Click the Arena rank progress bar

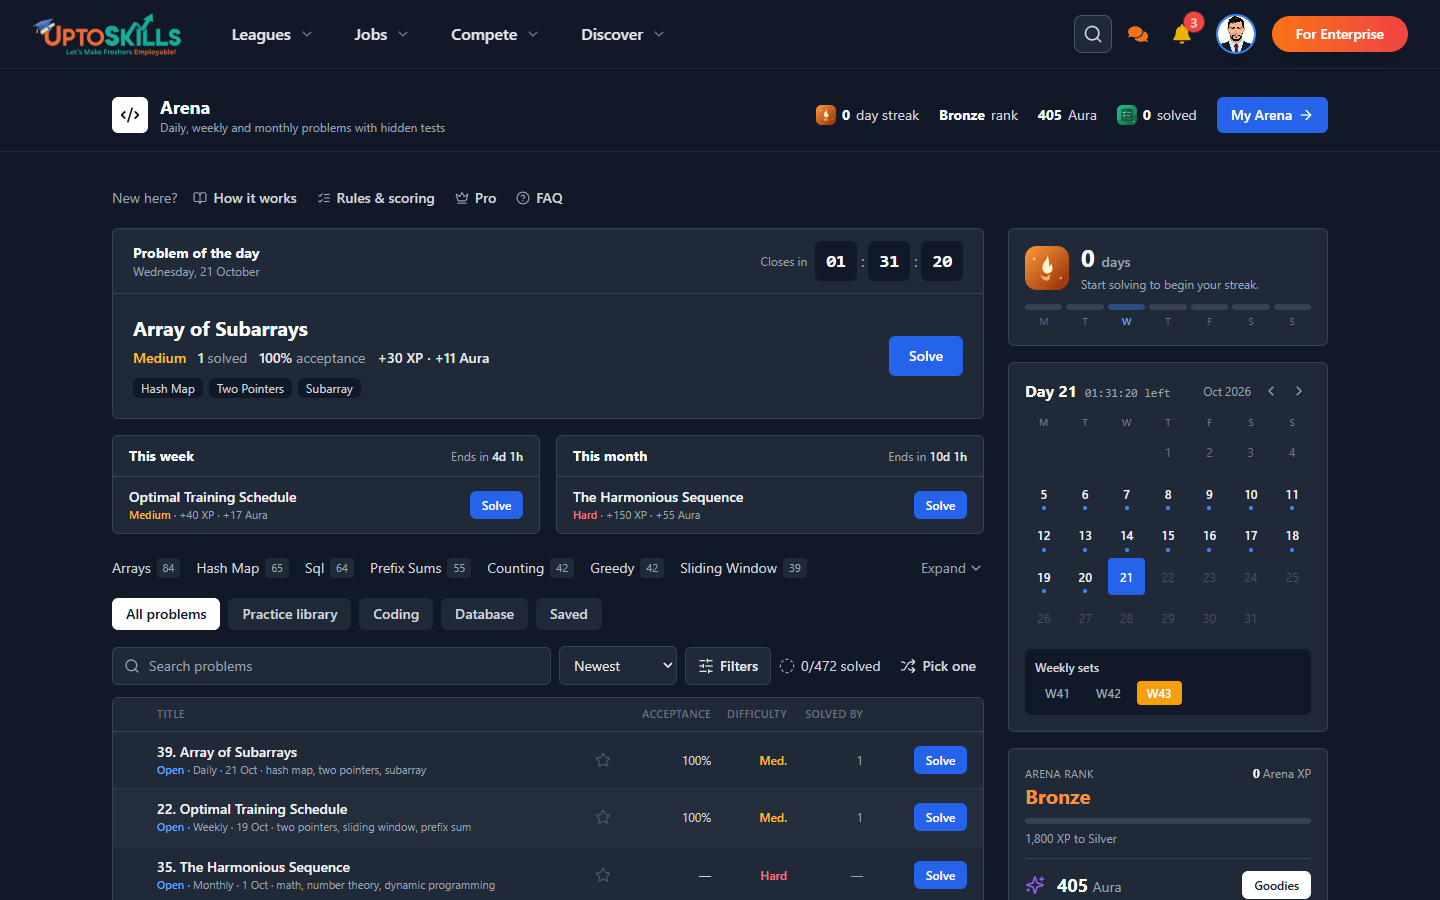point(1168,821)
